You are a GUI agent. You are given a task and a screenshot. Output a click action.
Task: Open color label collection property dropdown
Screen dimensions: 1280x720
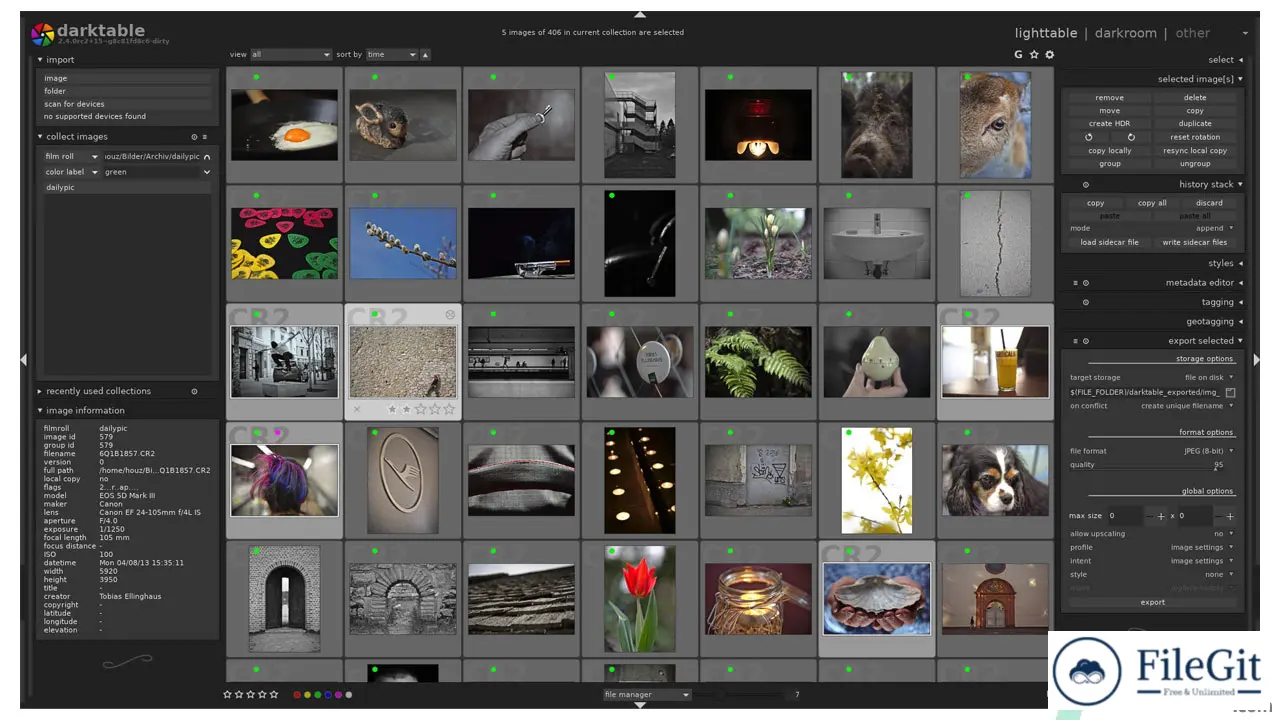(x=71, y=172)
